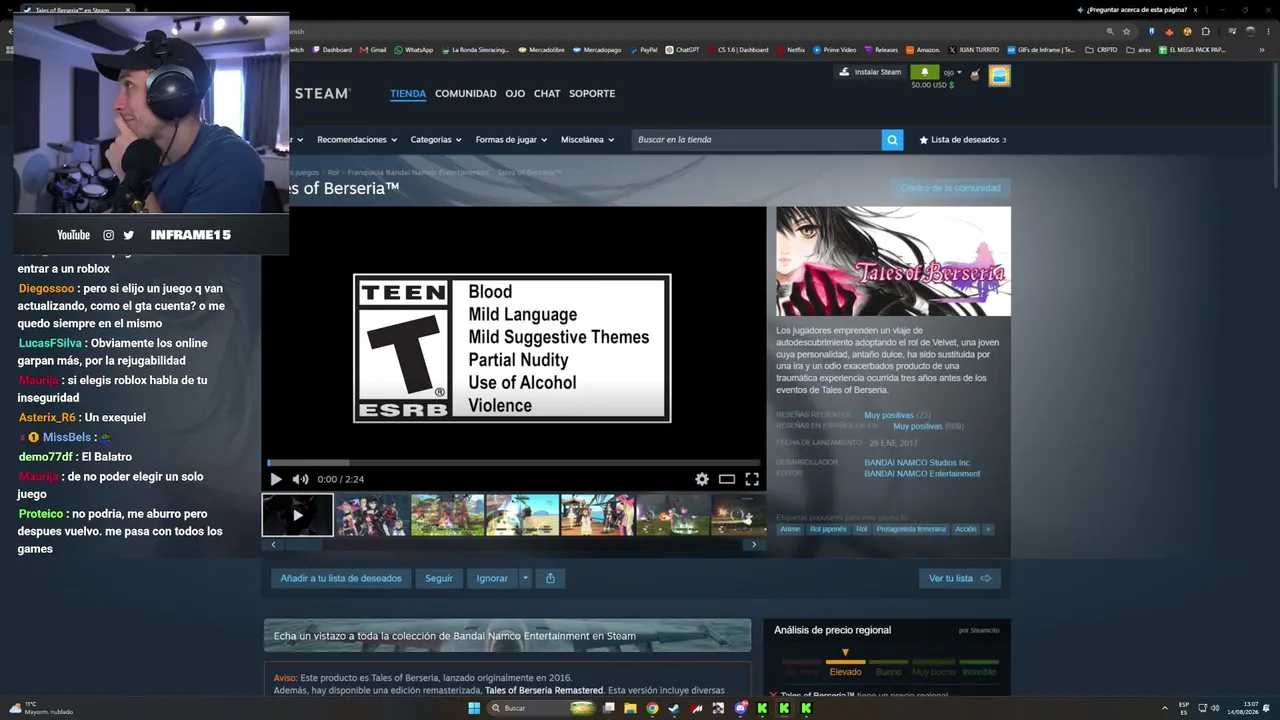
Task: Focus the 'Buscar en la tienda' search field
Action: pos(756,140)
